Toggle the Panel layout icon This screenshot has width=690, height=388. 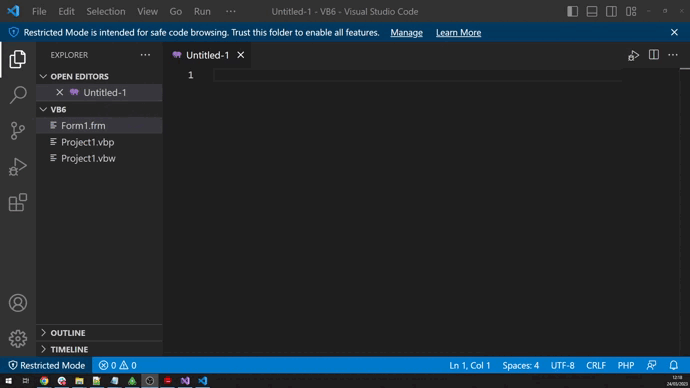tap(592, 11)
